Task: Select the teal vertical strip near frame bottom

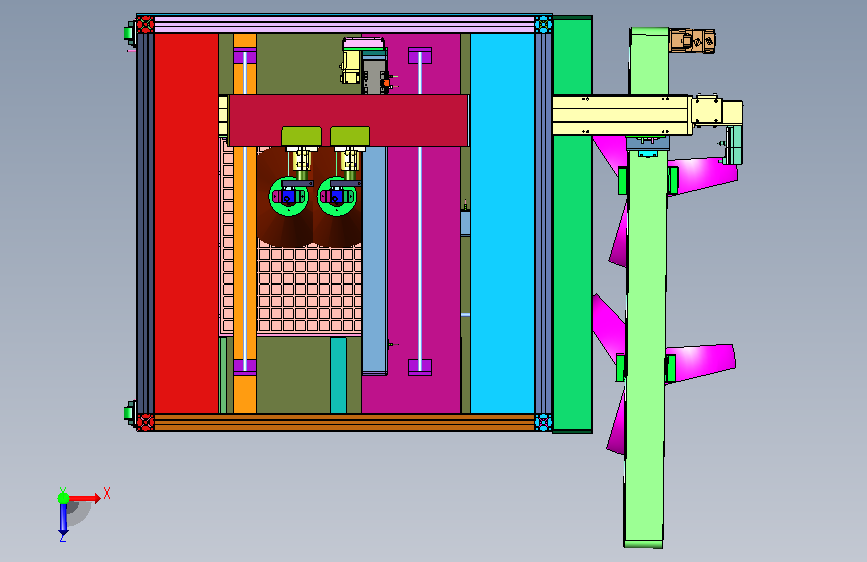Action: pyautogui.click(x=338, y=375)
